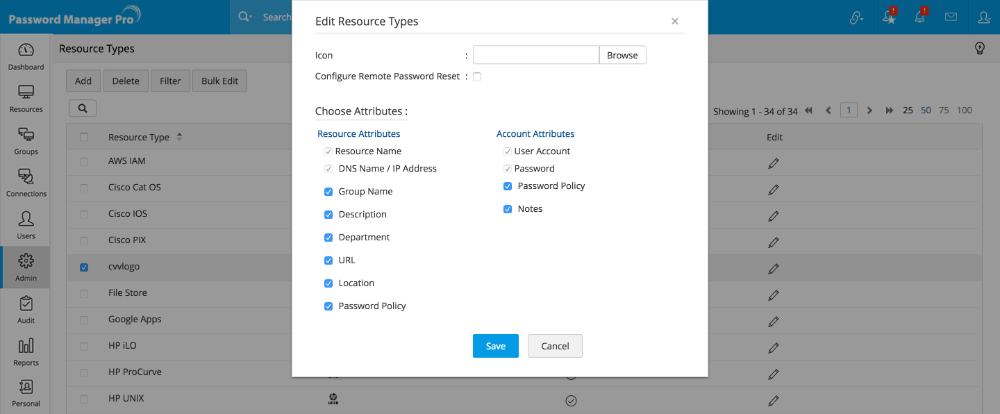Screen dimensions: 1000x414
Task: Click the search magnifier icon above table
Action: 82,108
